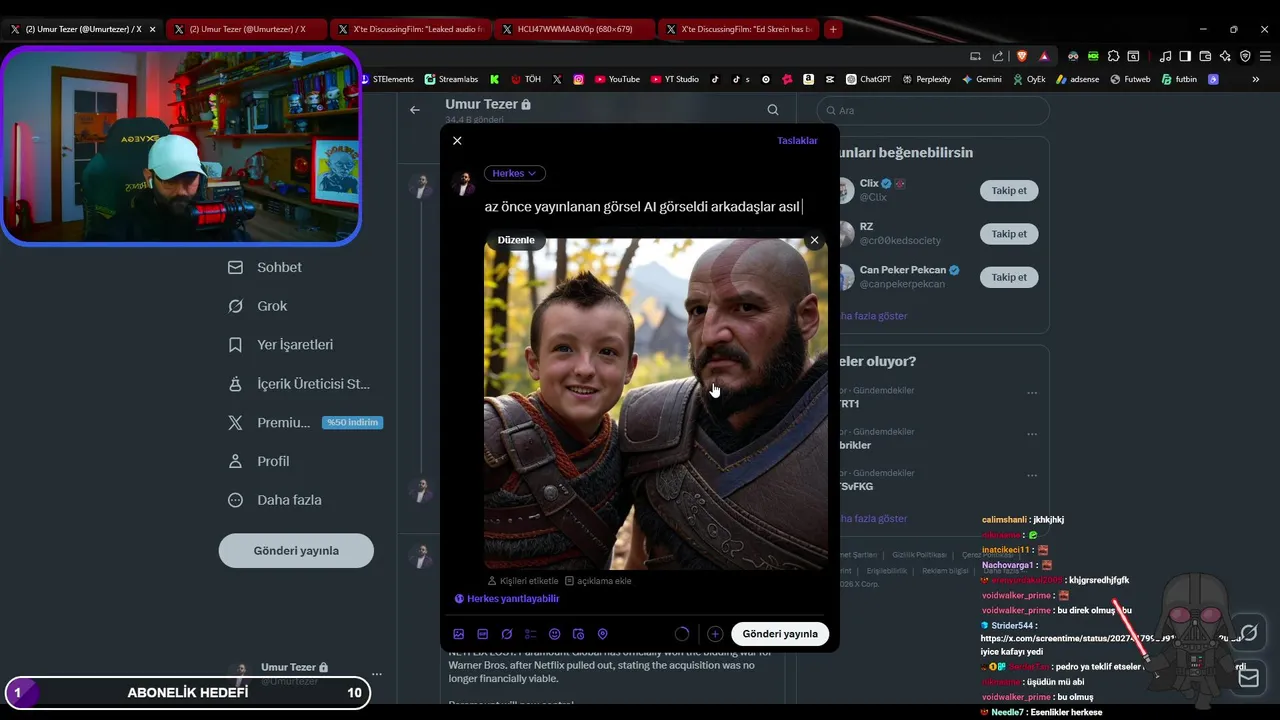
Task: Open the Instagram bookmark icon
Action: tap(579, 79)
